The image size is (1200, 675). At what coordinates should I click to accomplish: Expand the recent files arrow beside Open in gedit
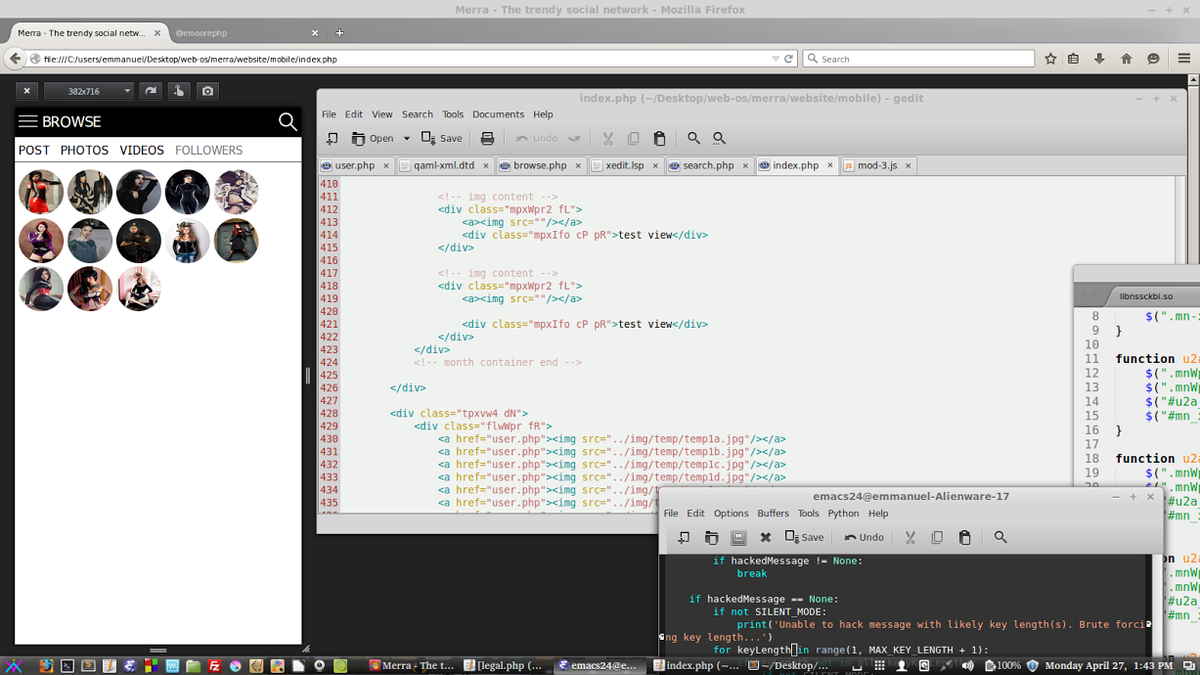pyautogui.click(x=406, y=138)
